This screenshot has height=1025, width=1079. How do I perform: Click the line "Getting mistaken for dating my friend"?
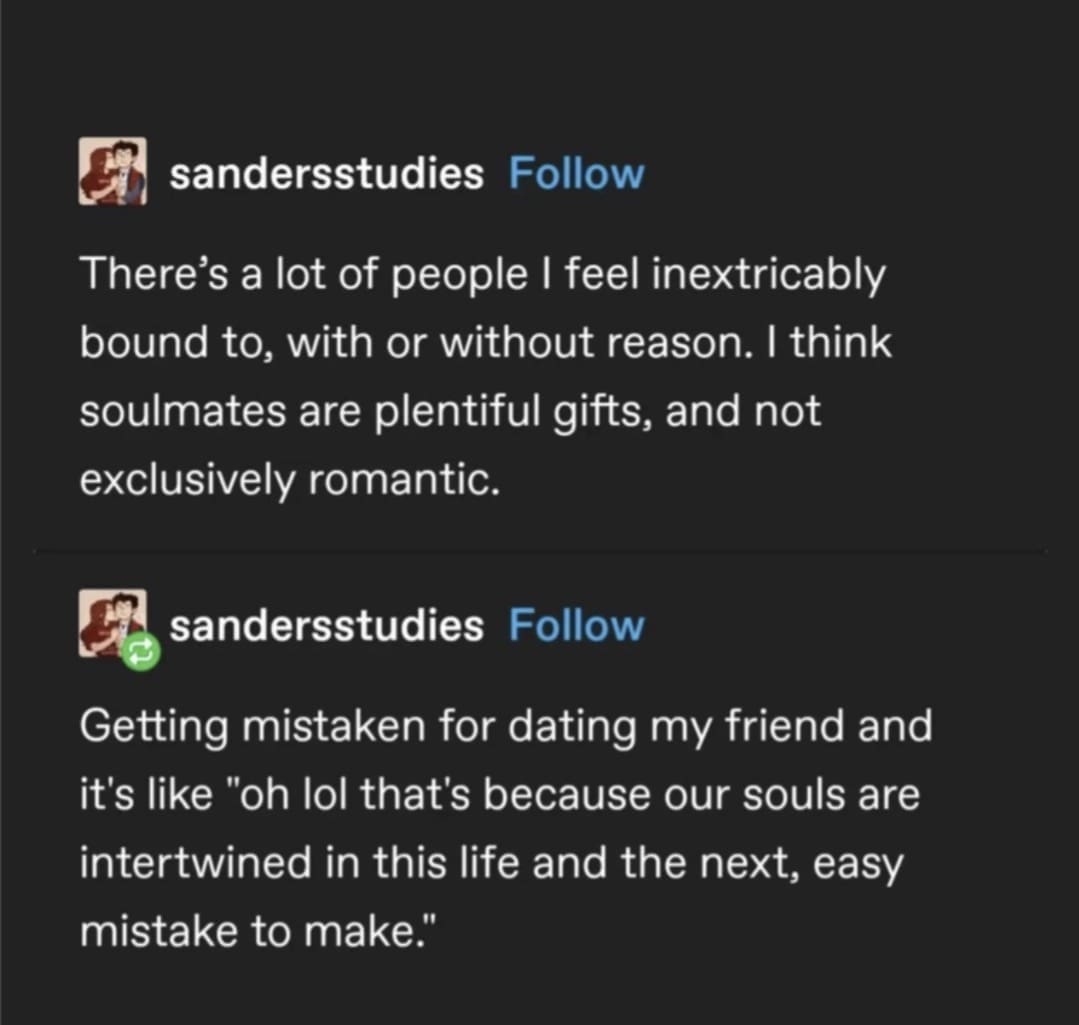[x=505, y=725]
